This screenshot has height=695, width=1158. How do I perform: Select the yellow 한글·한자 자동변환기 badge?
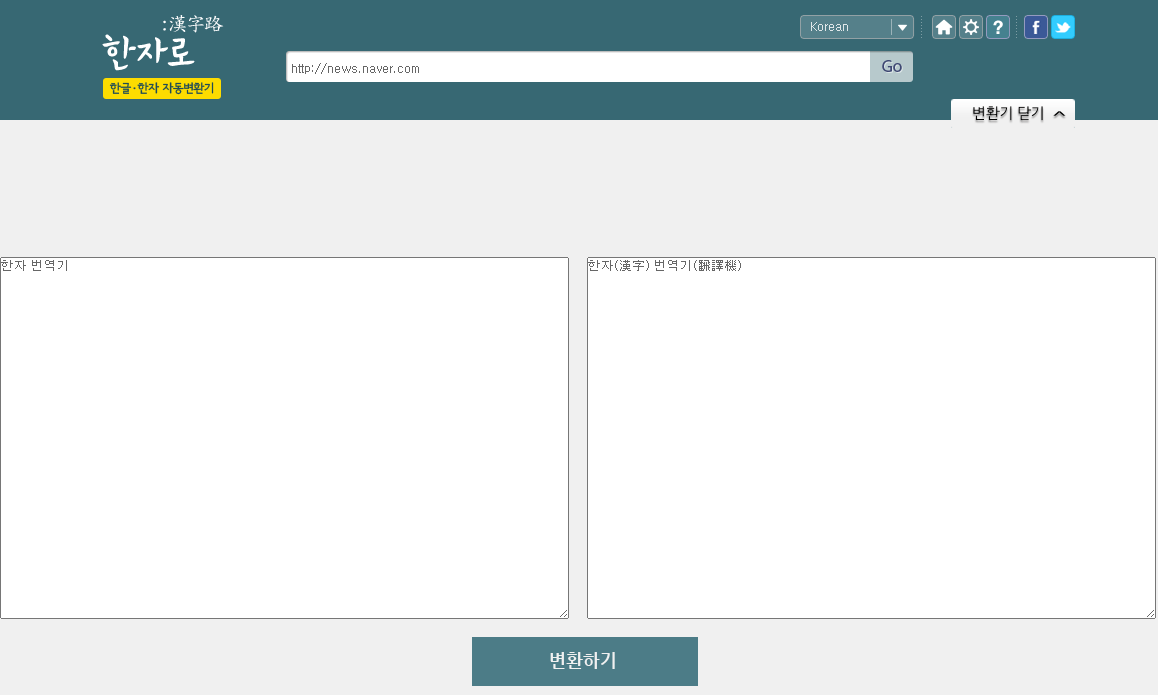pos(161,88)
